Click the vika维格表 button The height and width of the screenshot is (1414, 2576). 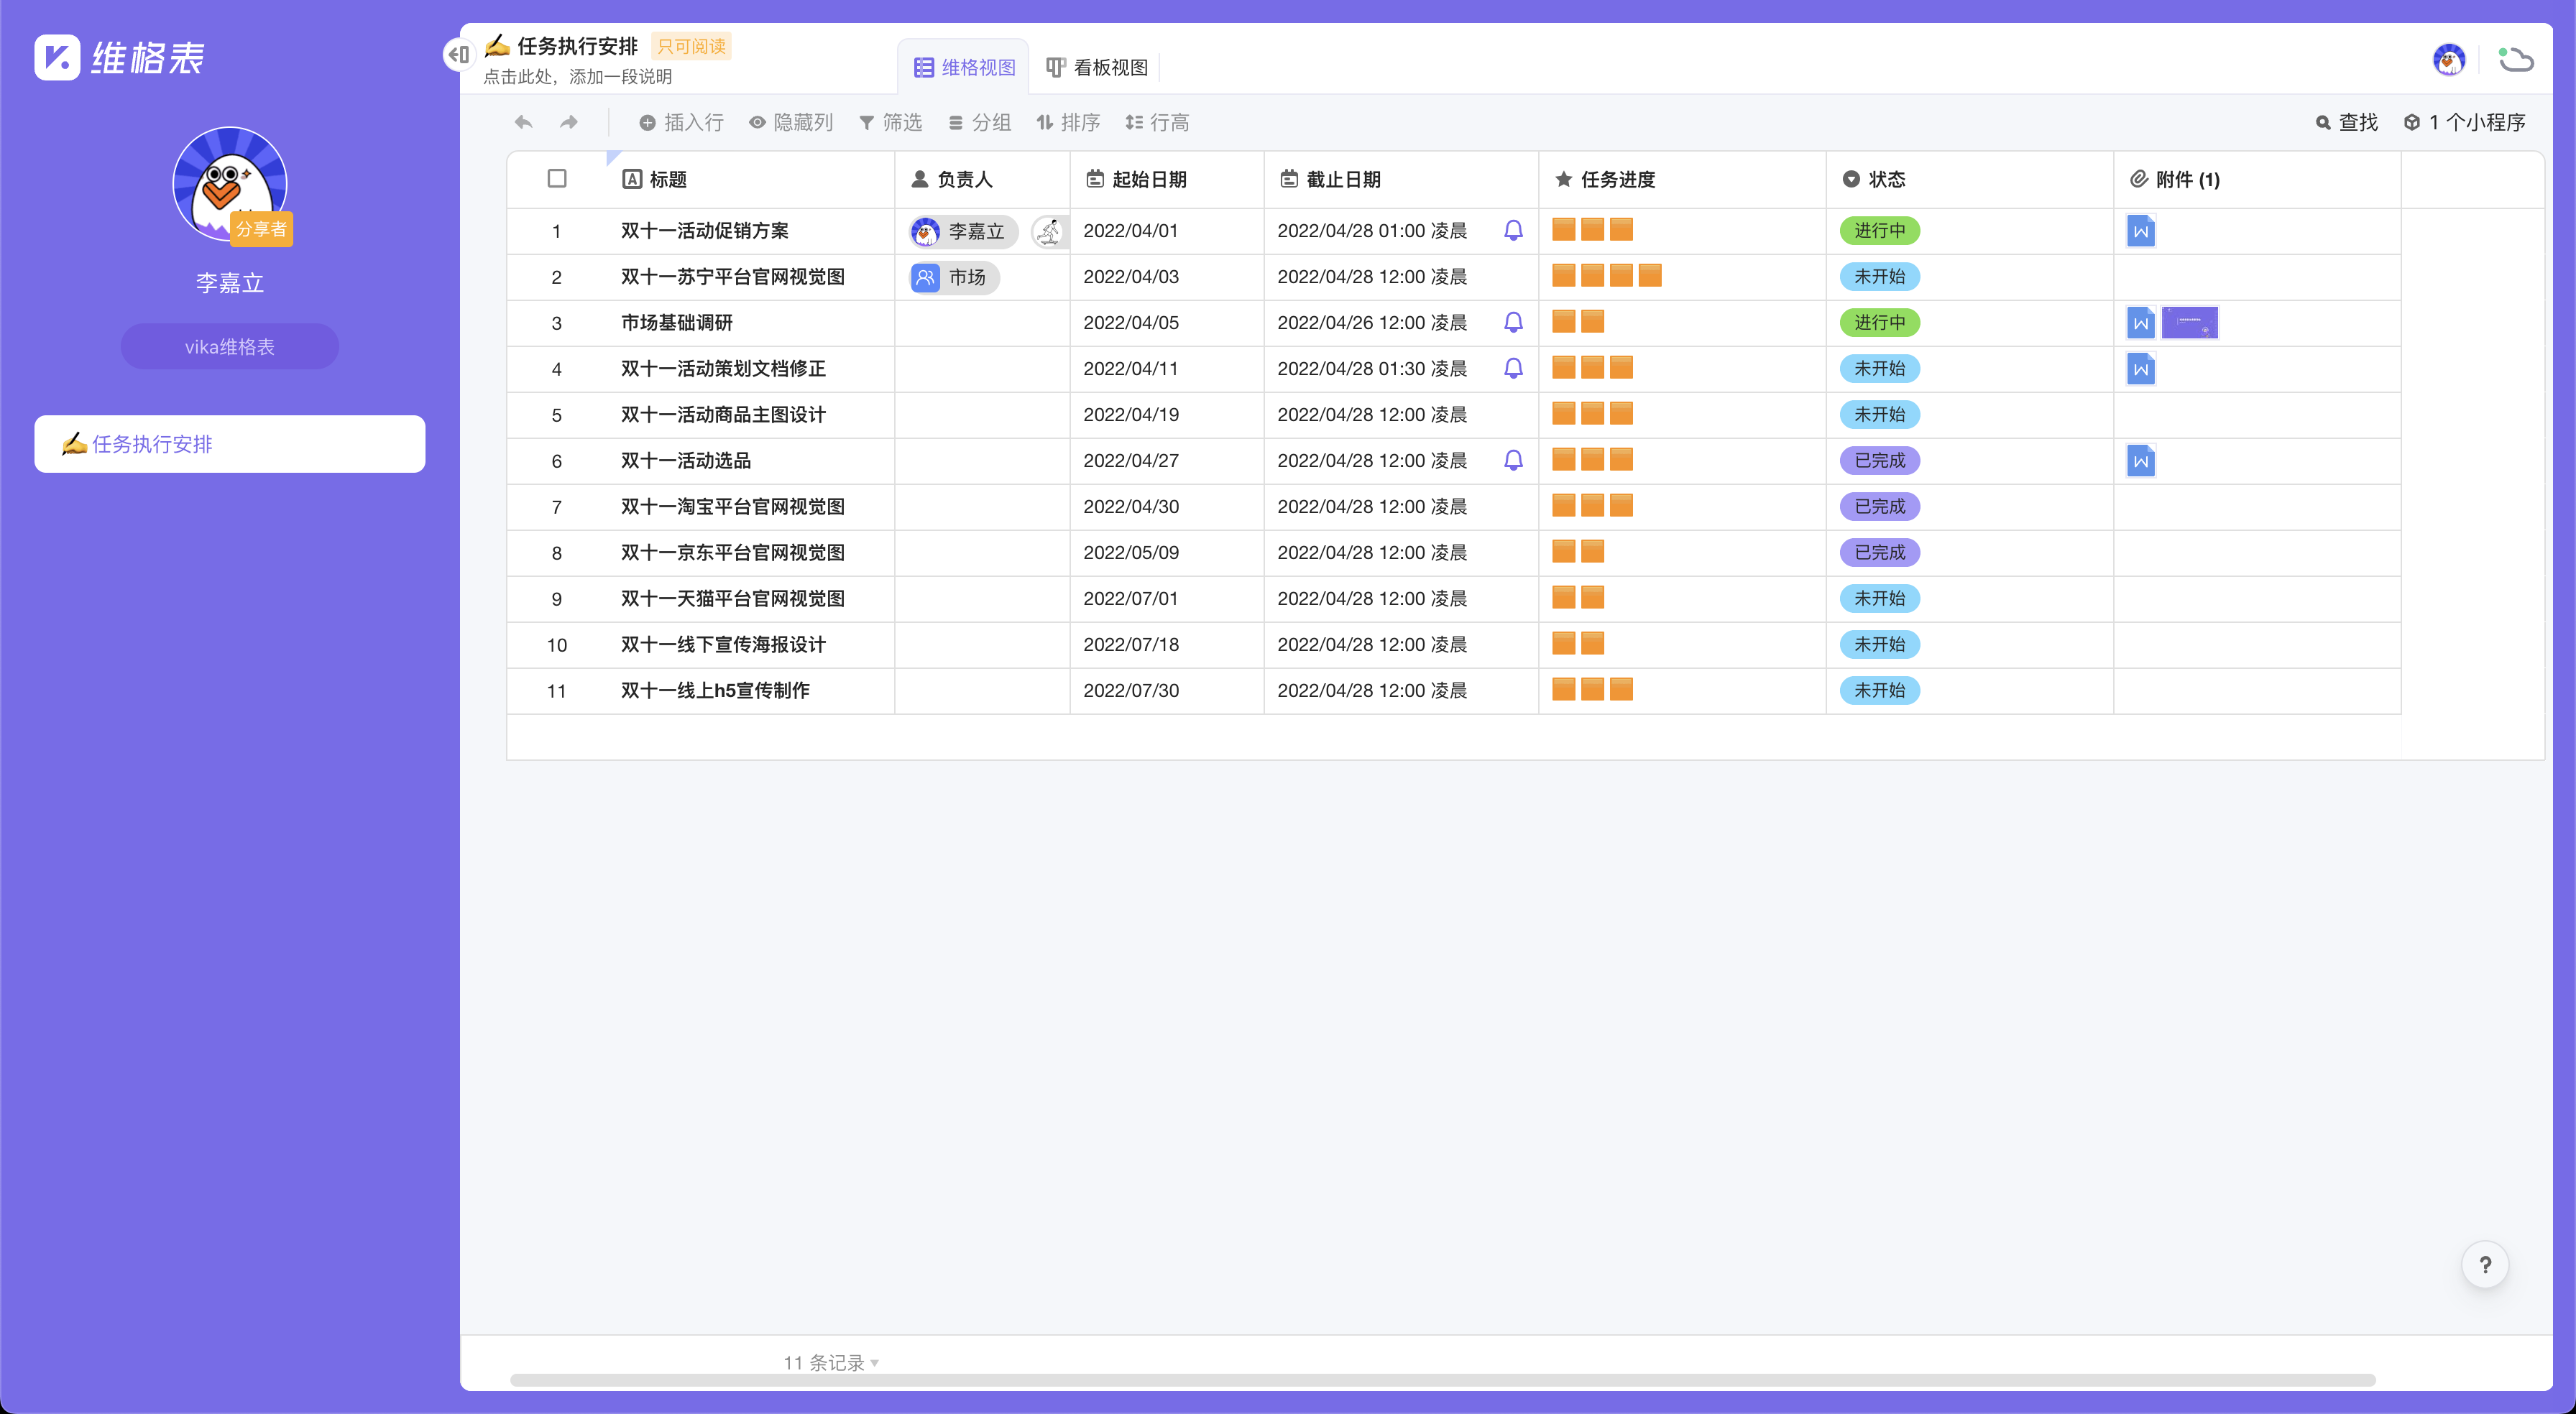pyautogui.click(x=229, y=346)
